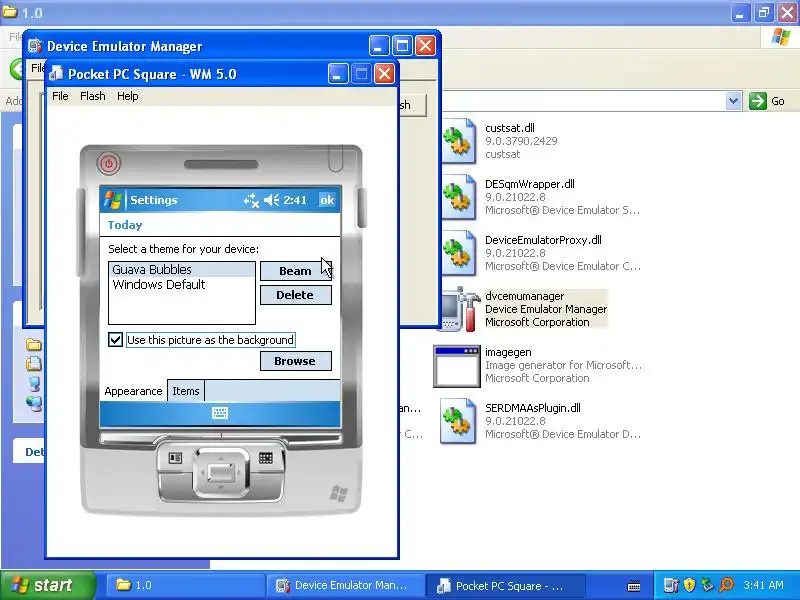Switch to the Items tab
The image size is (800, 600).
click(x=186, y=391)
